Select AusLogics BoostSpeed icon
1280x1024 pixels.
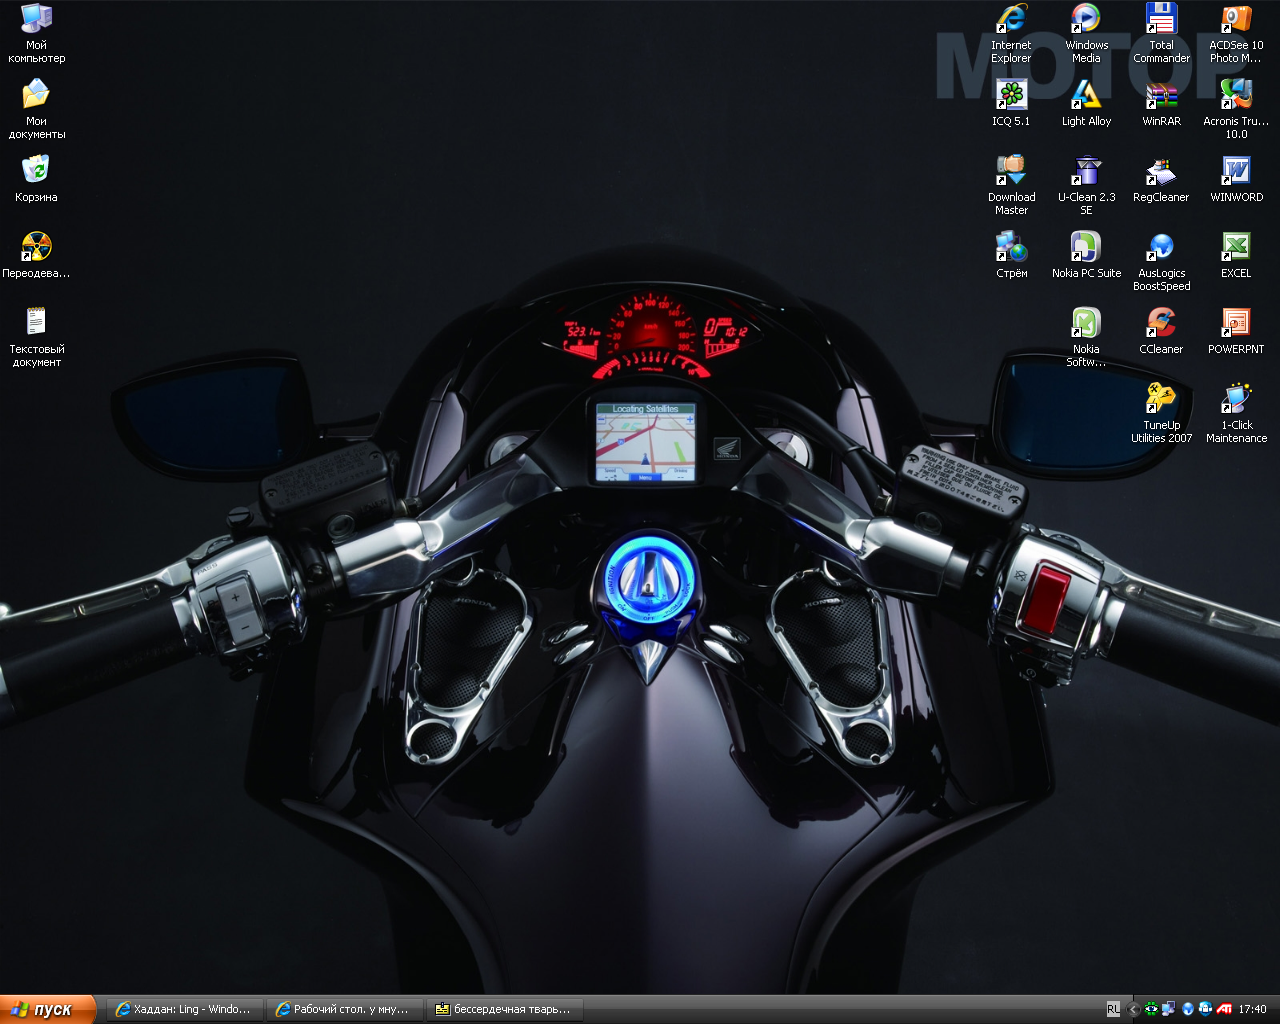[1161, 247]
